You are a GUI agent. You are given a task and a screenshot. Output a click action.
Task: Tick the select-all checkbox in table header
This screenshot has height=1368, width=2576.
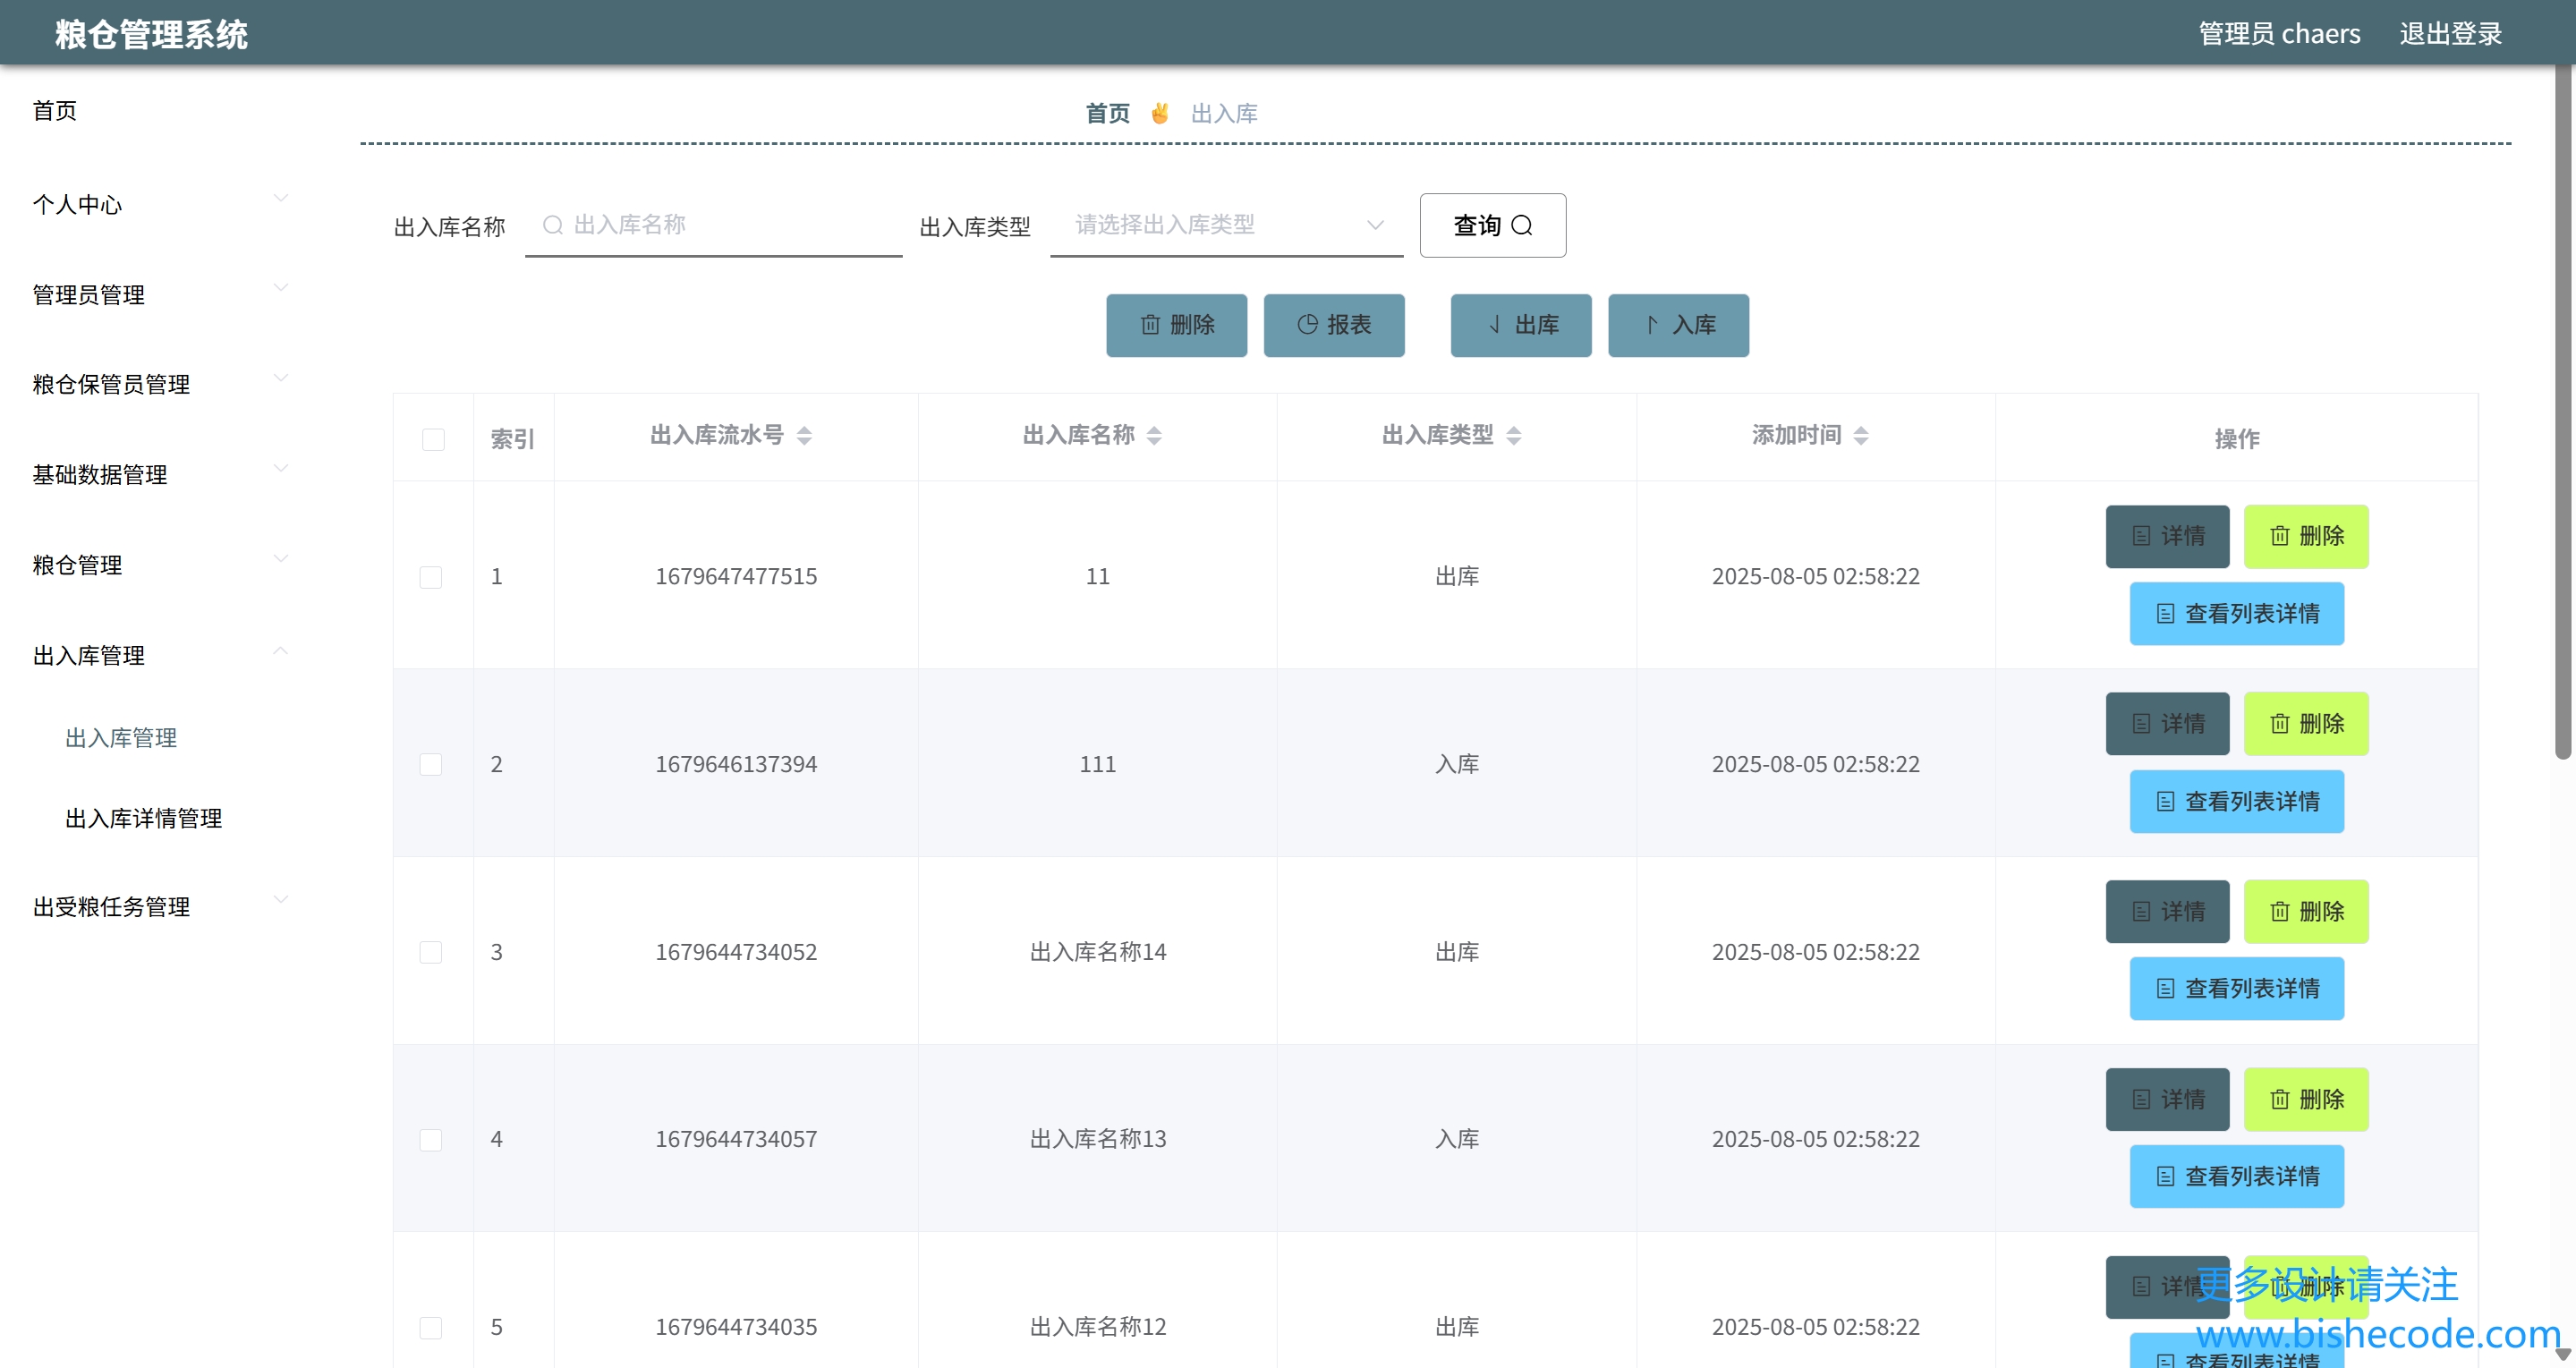coord(433,440)
